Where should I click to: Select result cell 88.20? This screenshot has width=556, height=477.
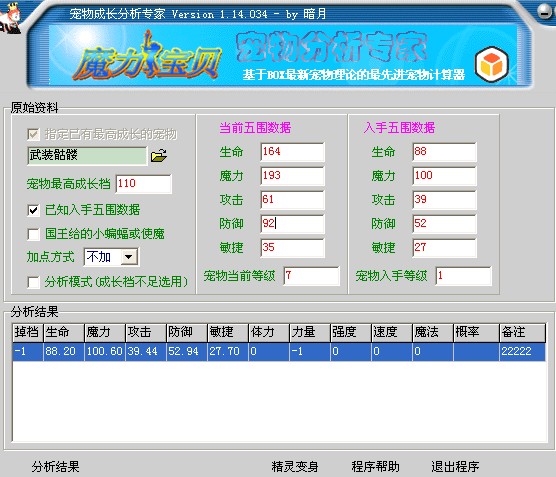point(64,352)
